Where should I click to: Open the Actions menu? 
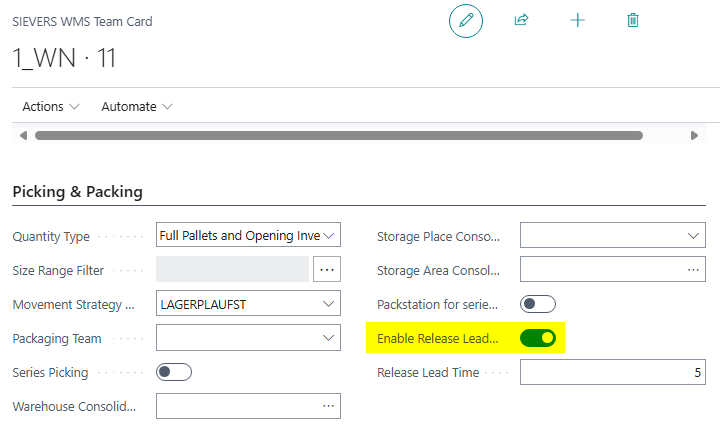[51, 106]
